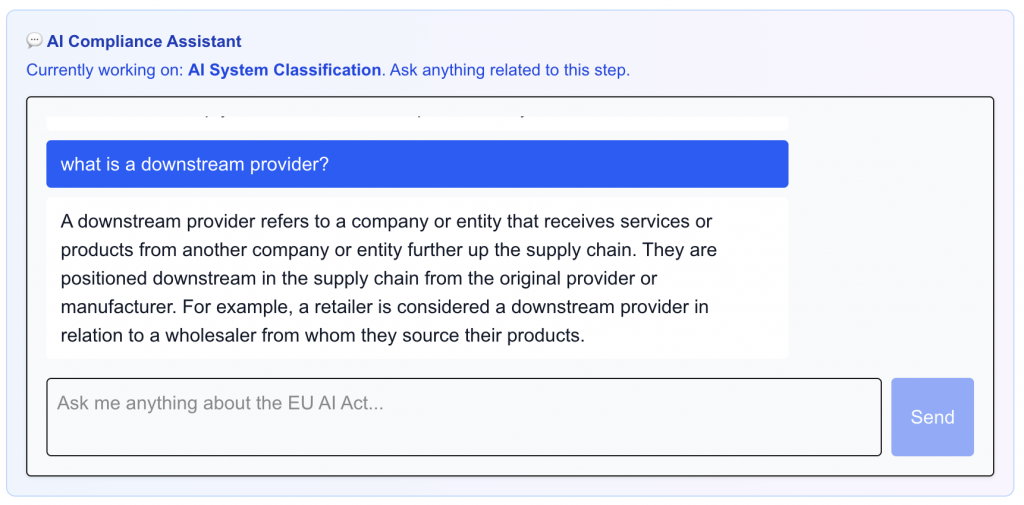Click the reply line starting 'products from another company'
This screenshot has height=505, width=1024.
388,249
